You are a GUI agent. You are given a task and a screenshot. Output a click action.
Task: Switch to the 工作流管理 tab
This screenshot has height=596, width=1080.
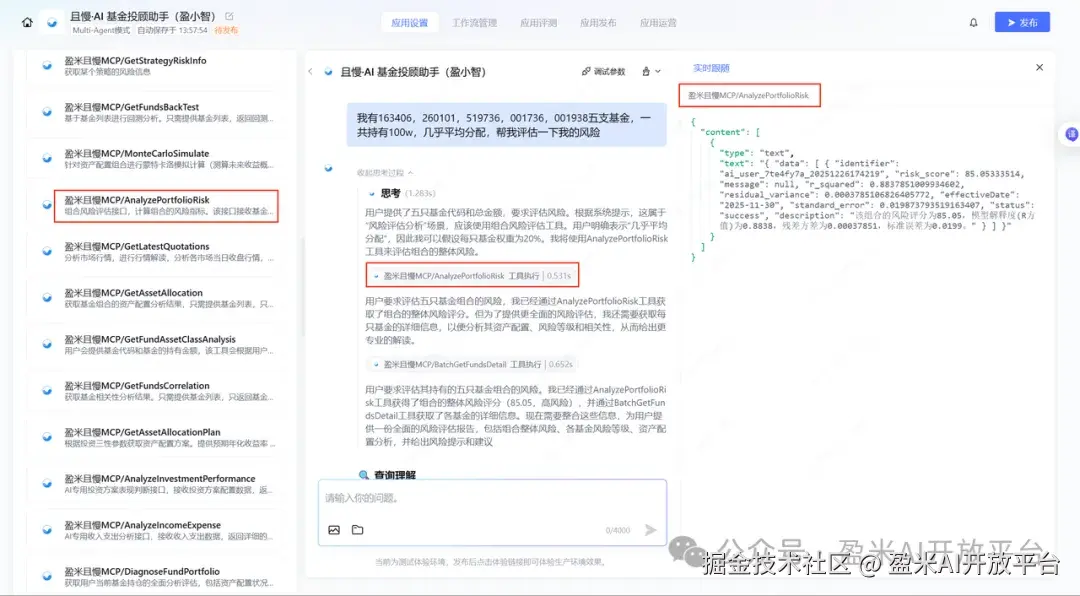click(474, 21)
